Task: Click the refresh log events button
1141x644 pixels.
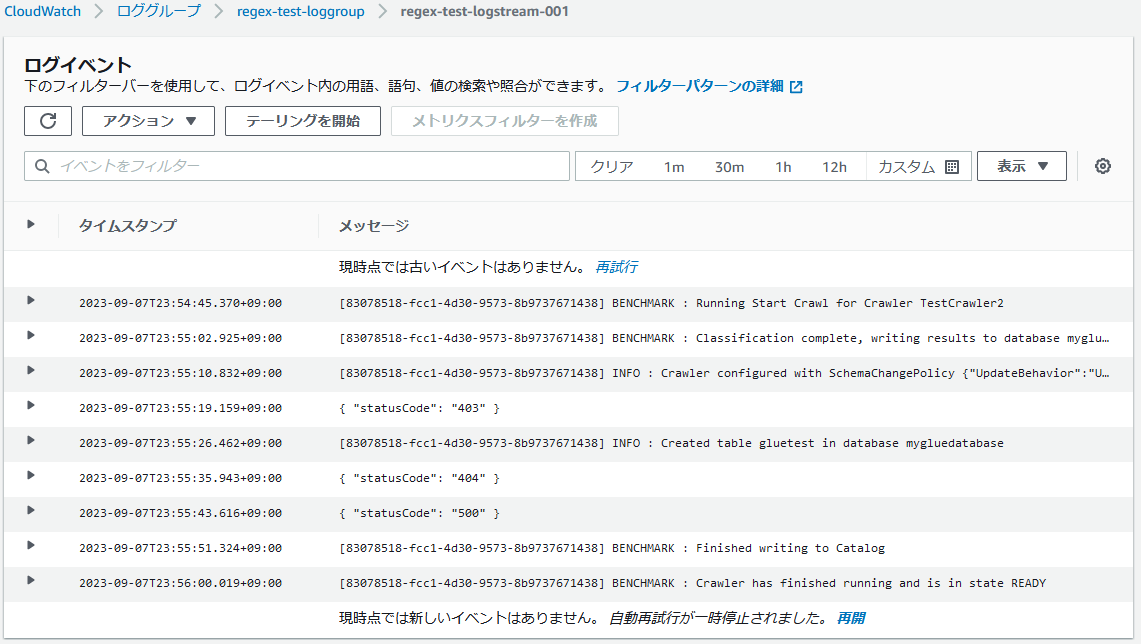Action: 48,121
